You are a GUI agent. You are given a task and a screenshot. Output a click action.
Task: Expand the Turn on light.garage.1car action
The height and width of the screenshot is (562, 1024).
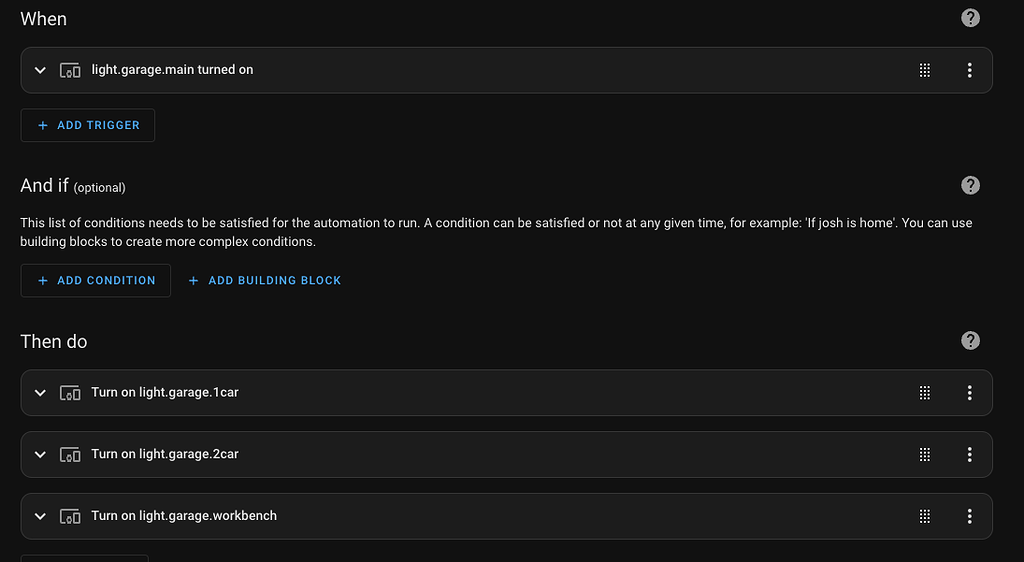(40, 393)
